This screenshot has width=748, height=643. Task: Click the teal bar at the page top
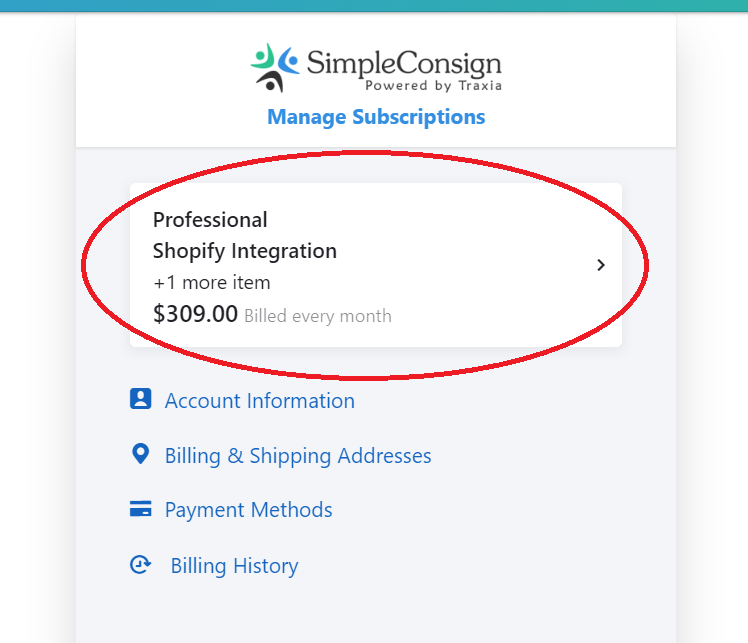[x=374, y=6]
